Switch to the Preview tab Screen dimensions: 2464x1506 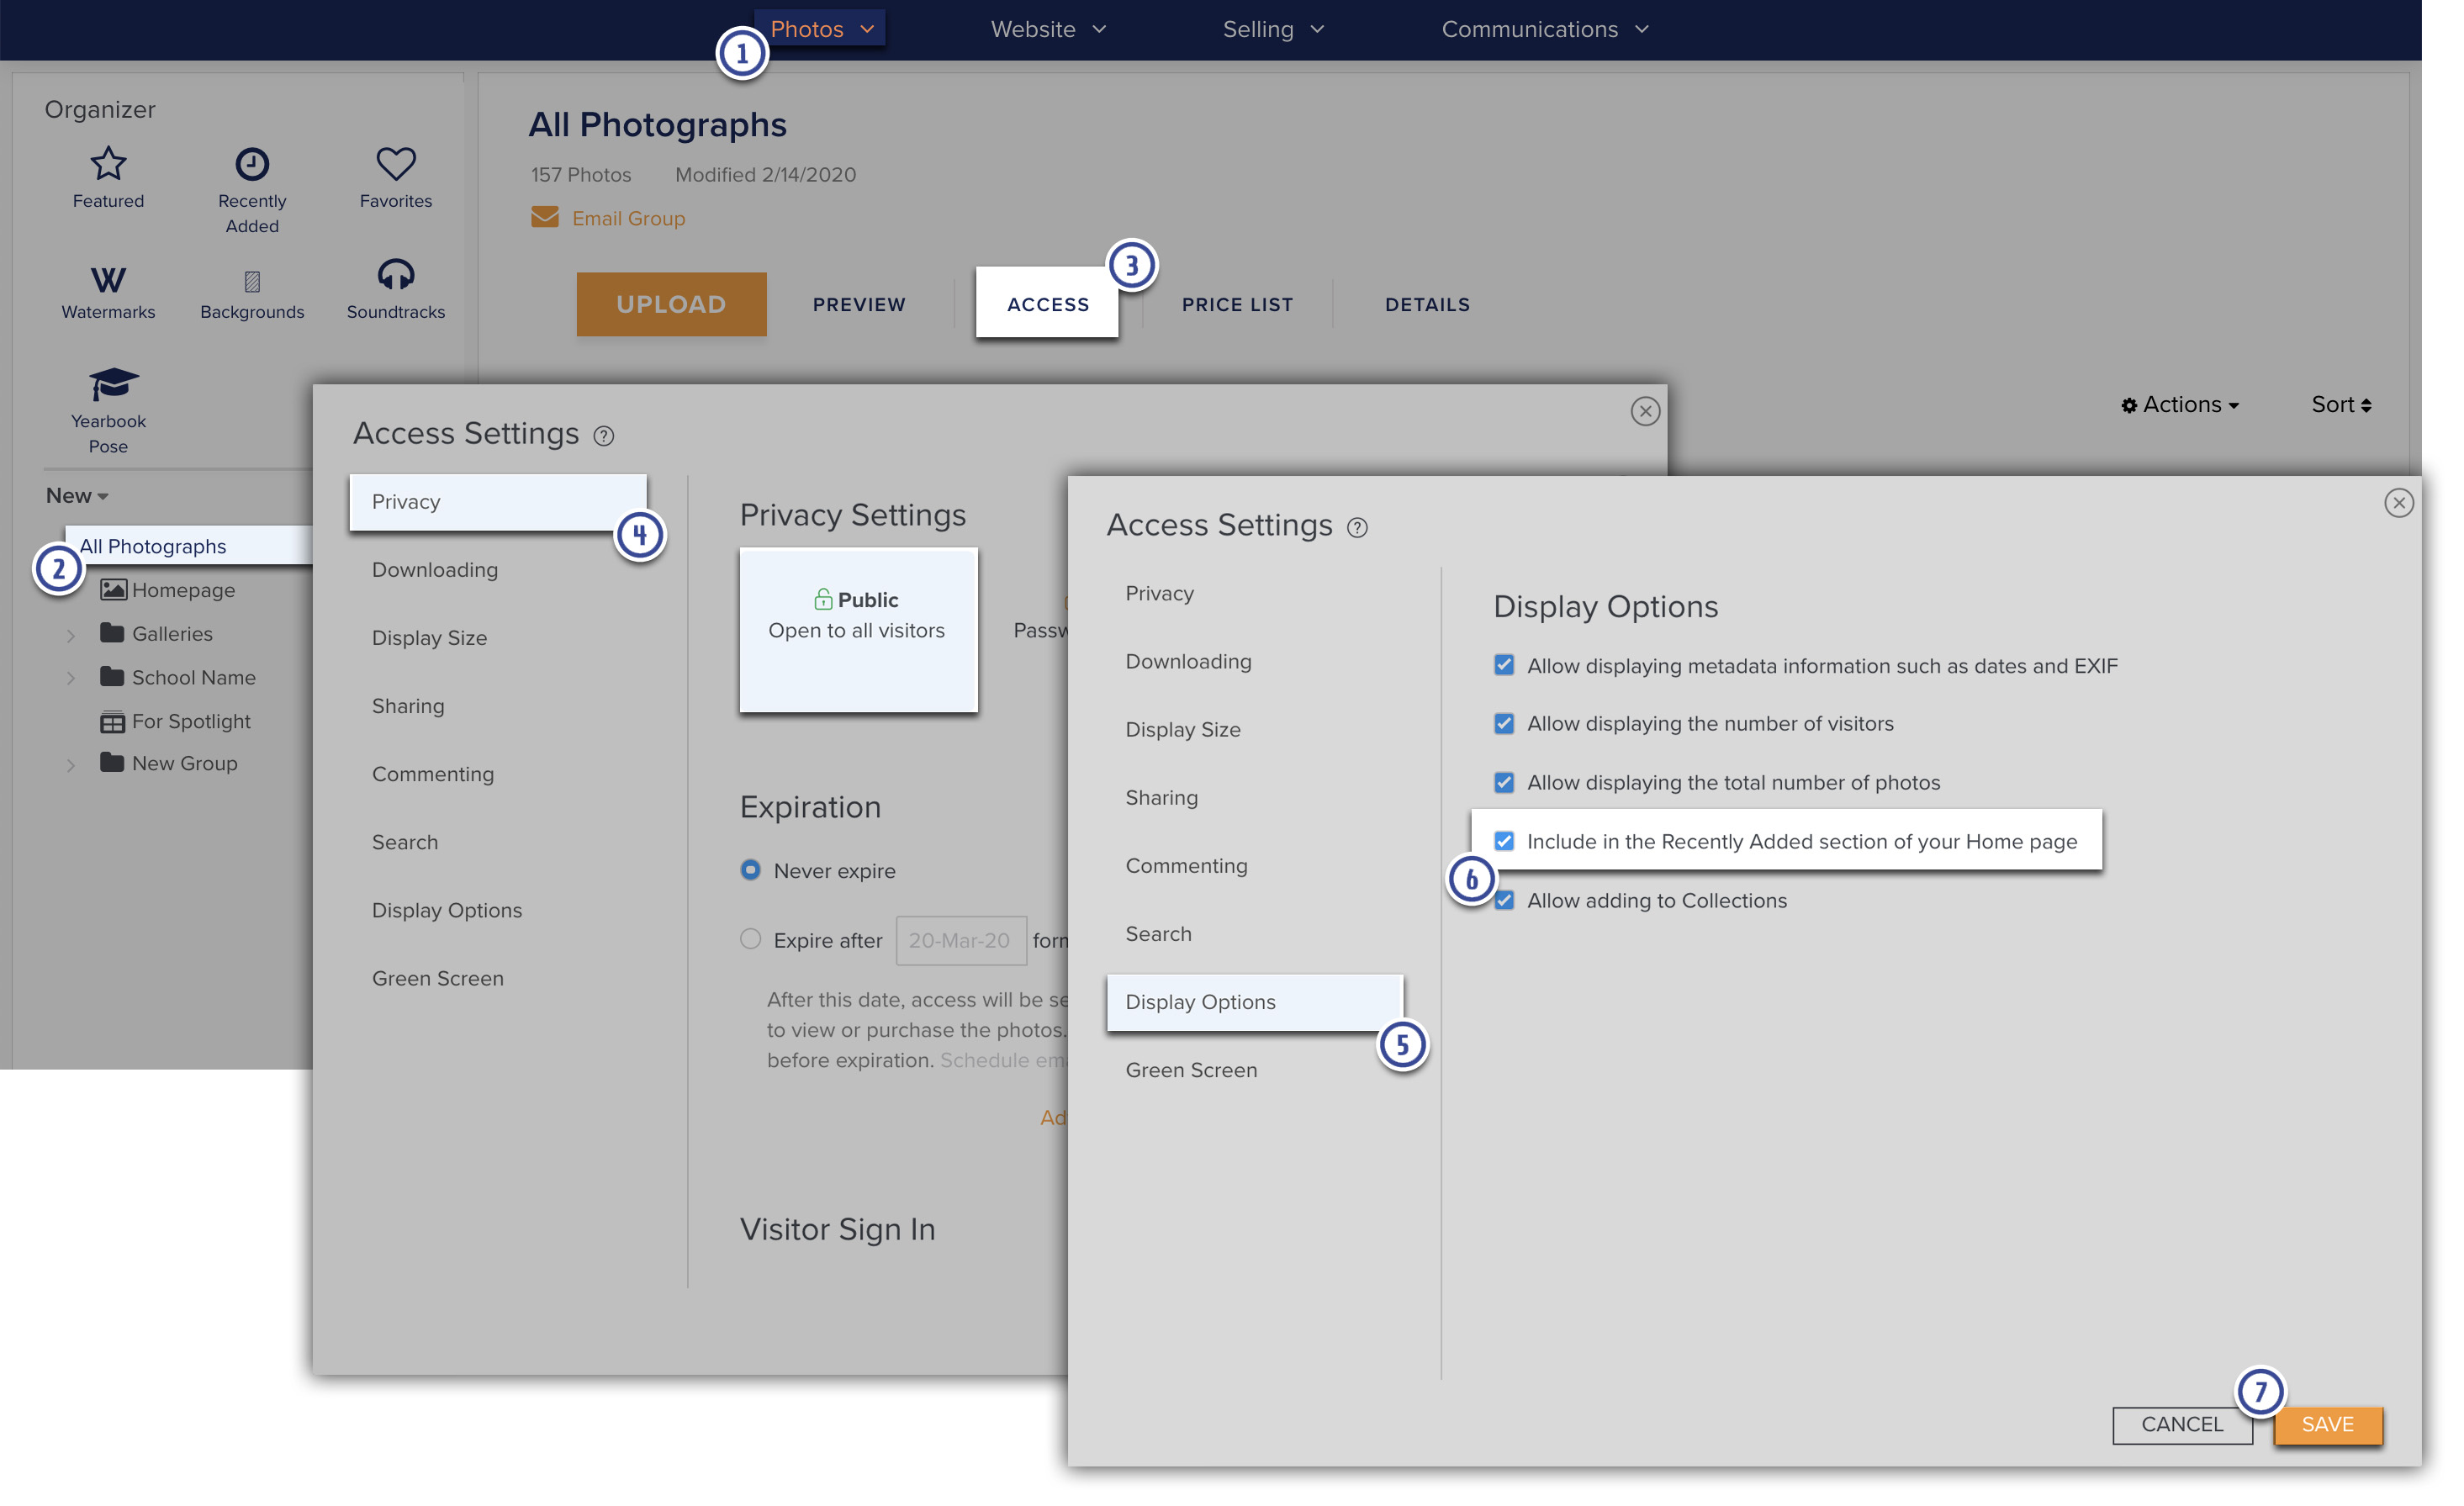click(859, 304)
